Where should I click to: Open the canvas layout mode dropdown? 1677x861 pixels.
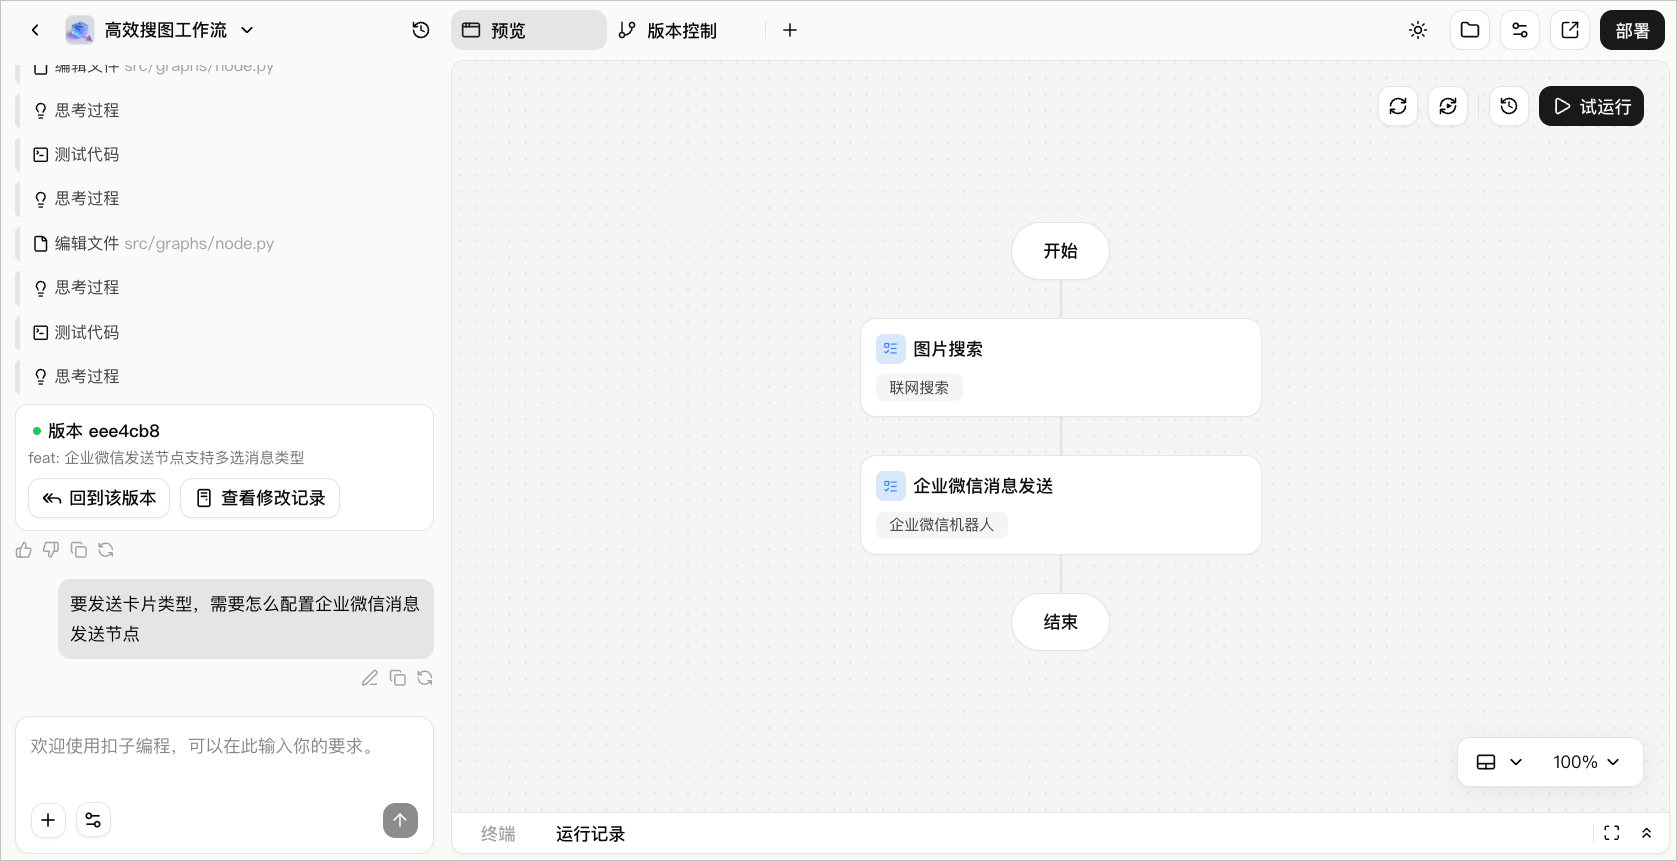coord(1499,762)
